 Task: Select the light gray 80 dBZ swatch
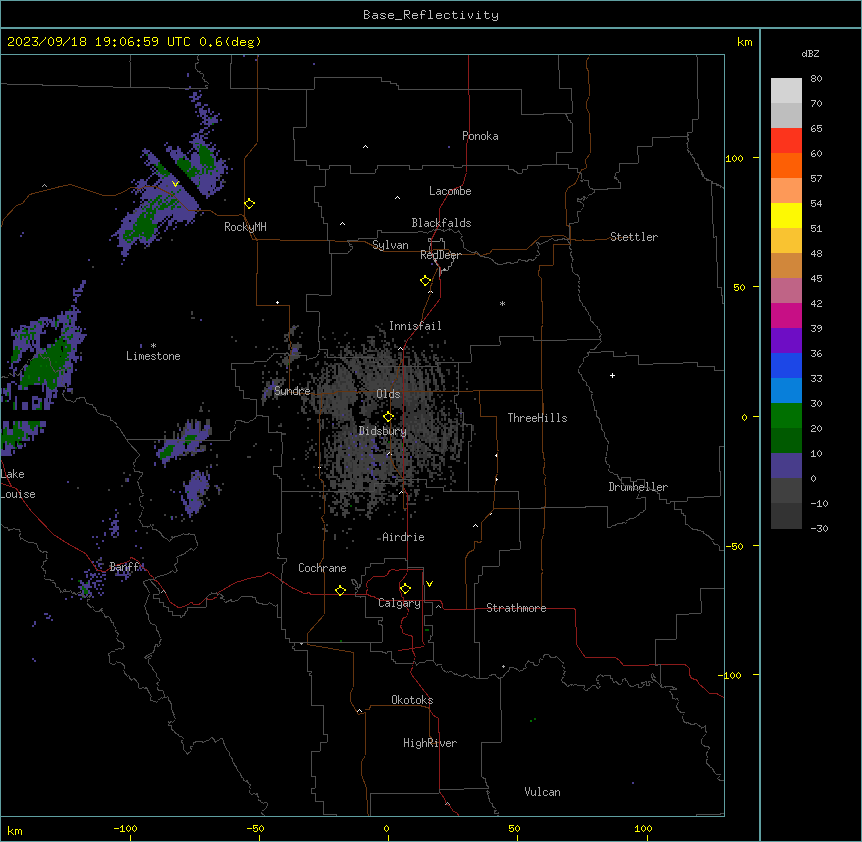pos(786,91)
